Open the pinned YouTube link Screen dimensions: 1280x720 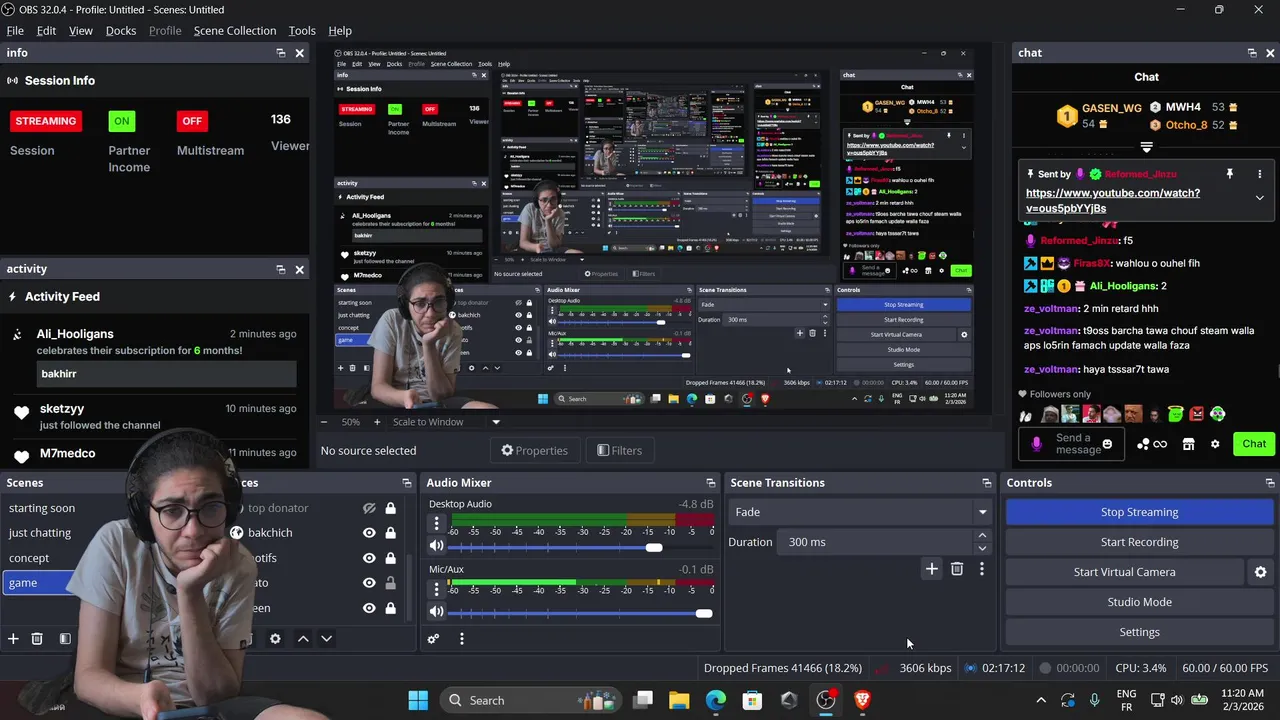(1112, 200)
